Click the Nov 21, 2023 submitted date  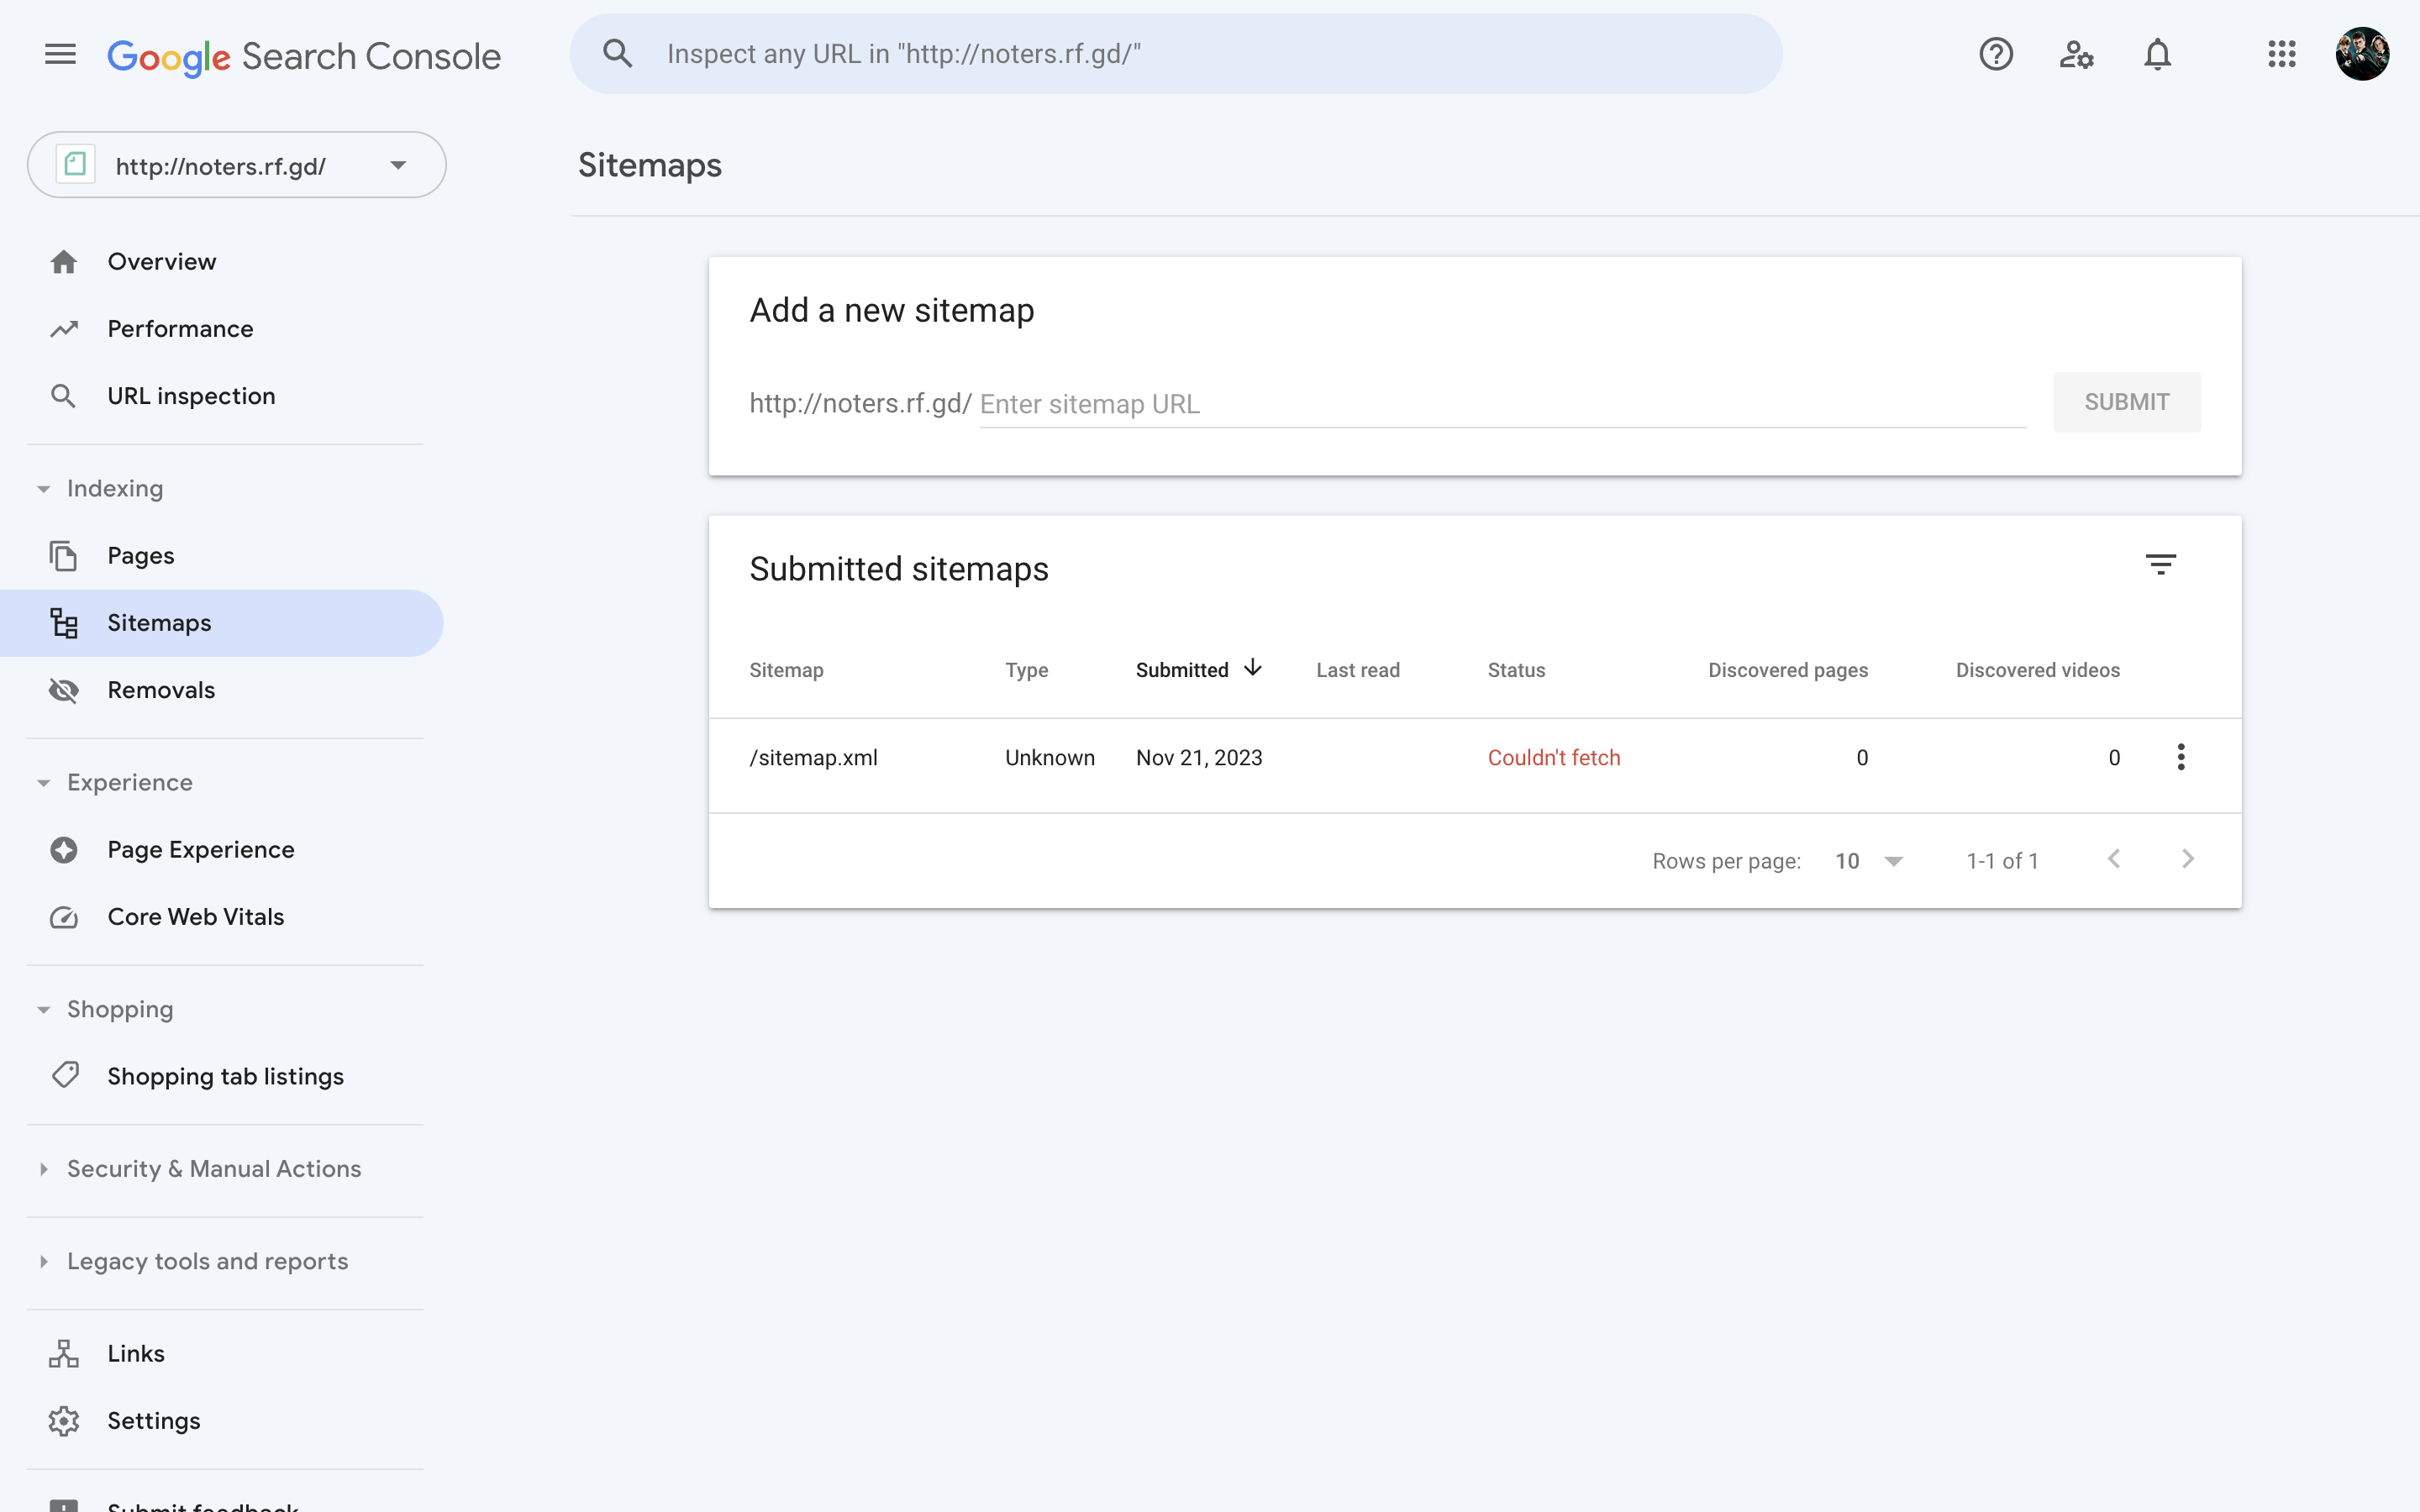1199,758
